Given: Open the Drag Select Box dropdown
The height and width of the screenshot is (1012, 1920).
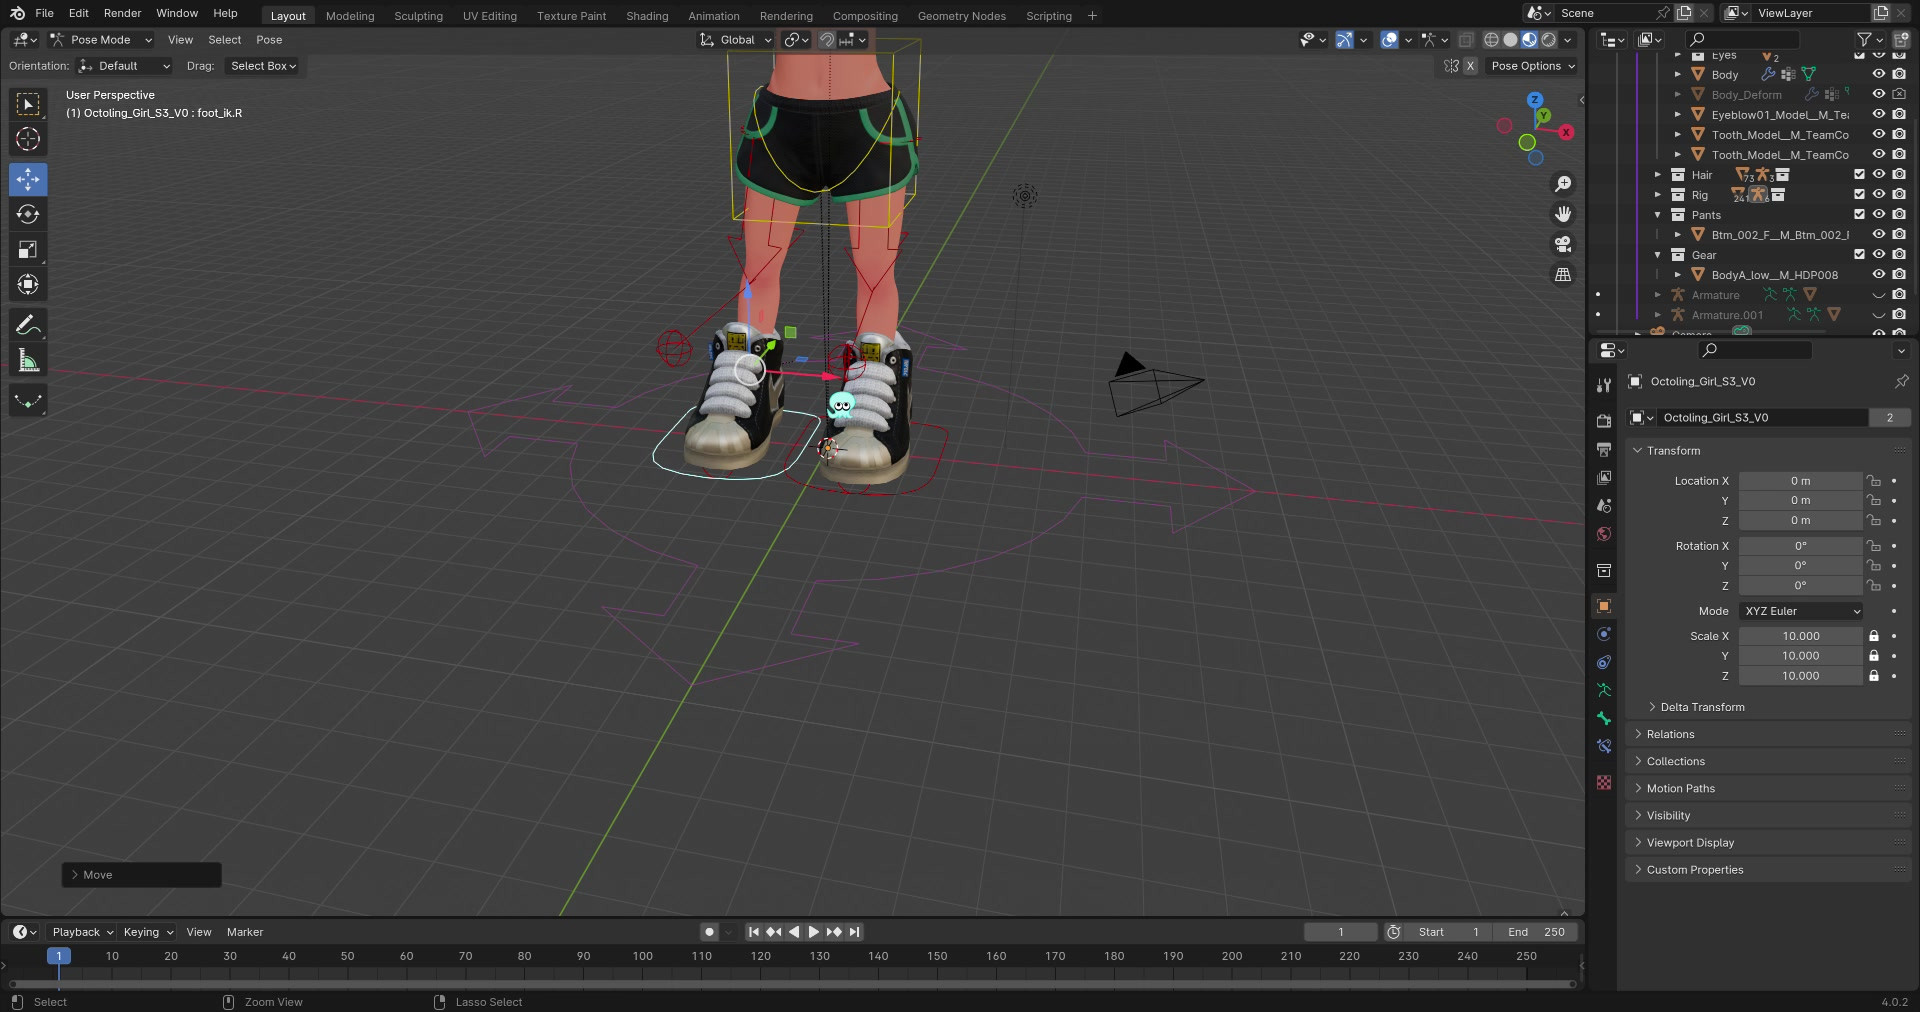Looking at the screenshot, I should tap(264, 66).
